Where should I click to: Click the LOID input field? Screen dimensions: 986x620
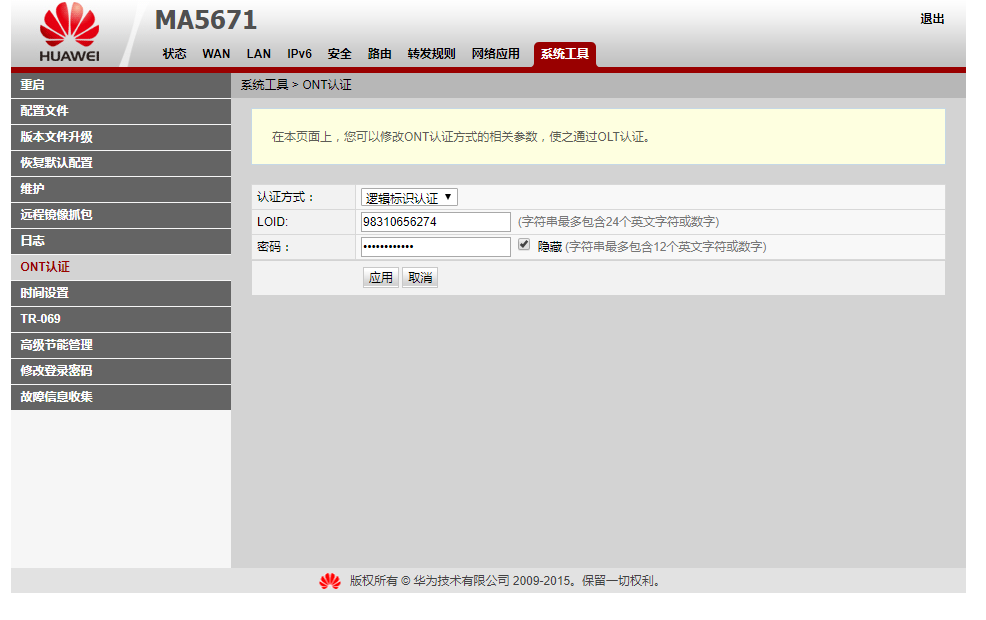click(x=435, y=222)
